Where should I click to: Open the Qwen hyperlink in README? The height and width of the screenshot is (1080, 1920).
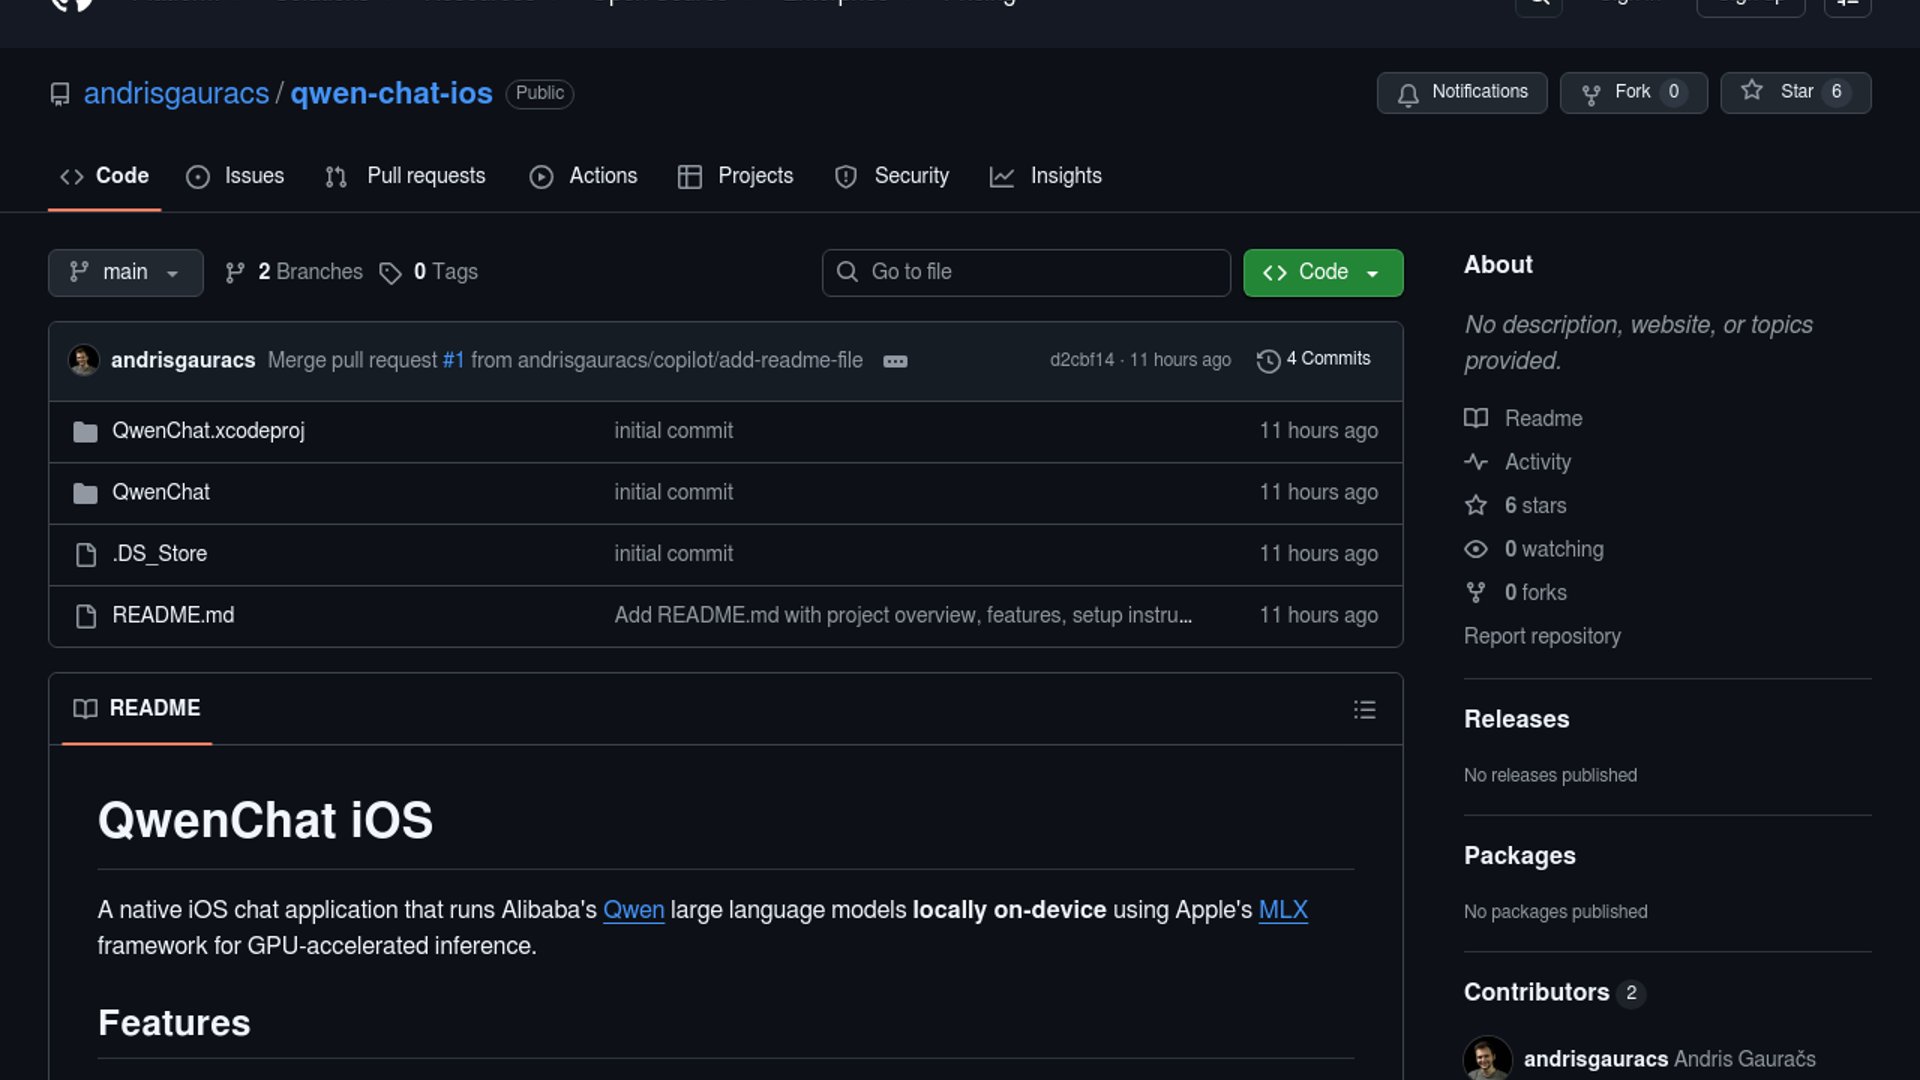[633, 910]
